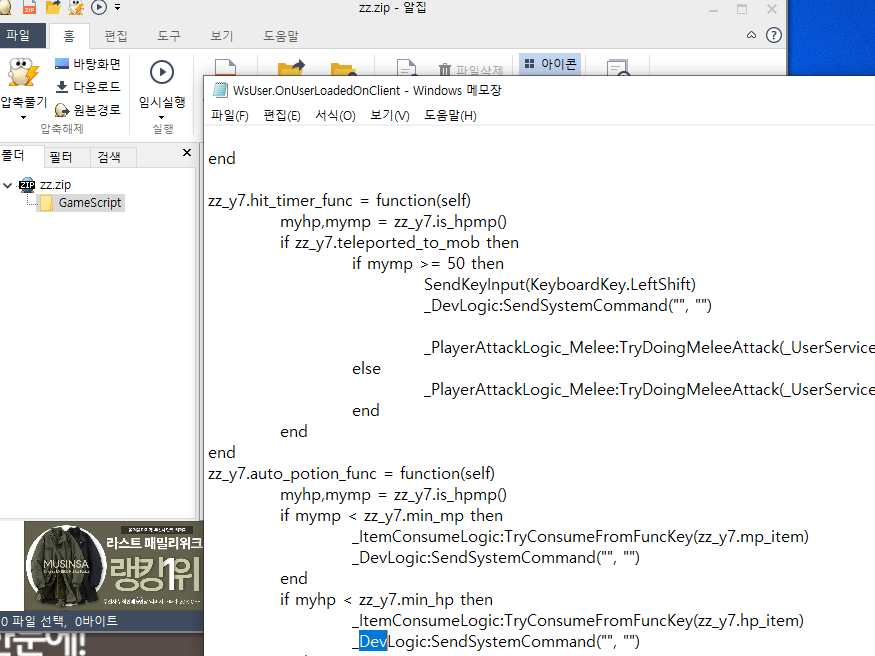
Task: Switch to the 도움말 ribbon tab in ALZip
Action: (281, 36)
